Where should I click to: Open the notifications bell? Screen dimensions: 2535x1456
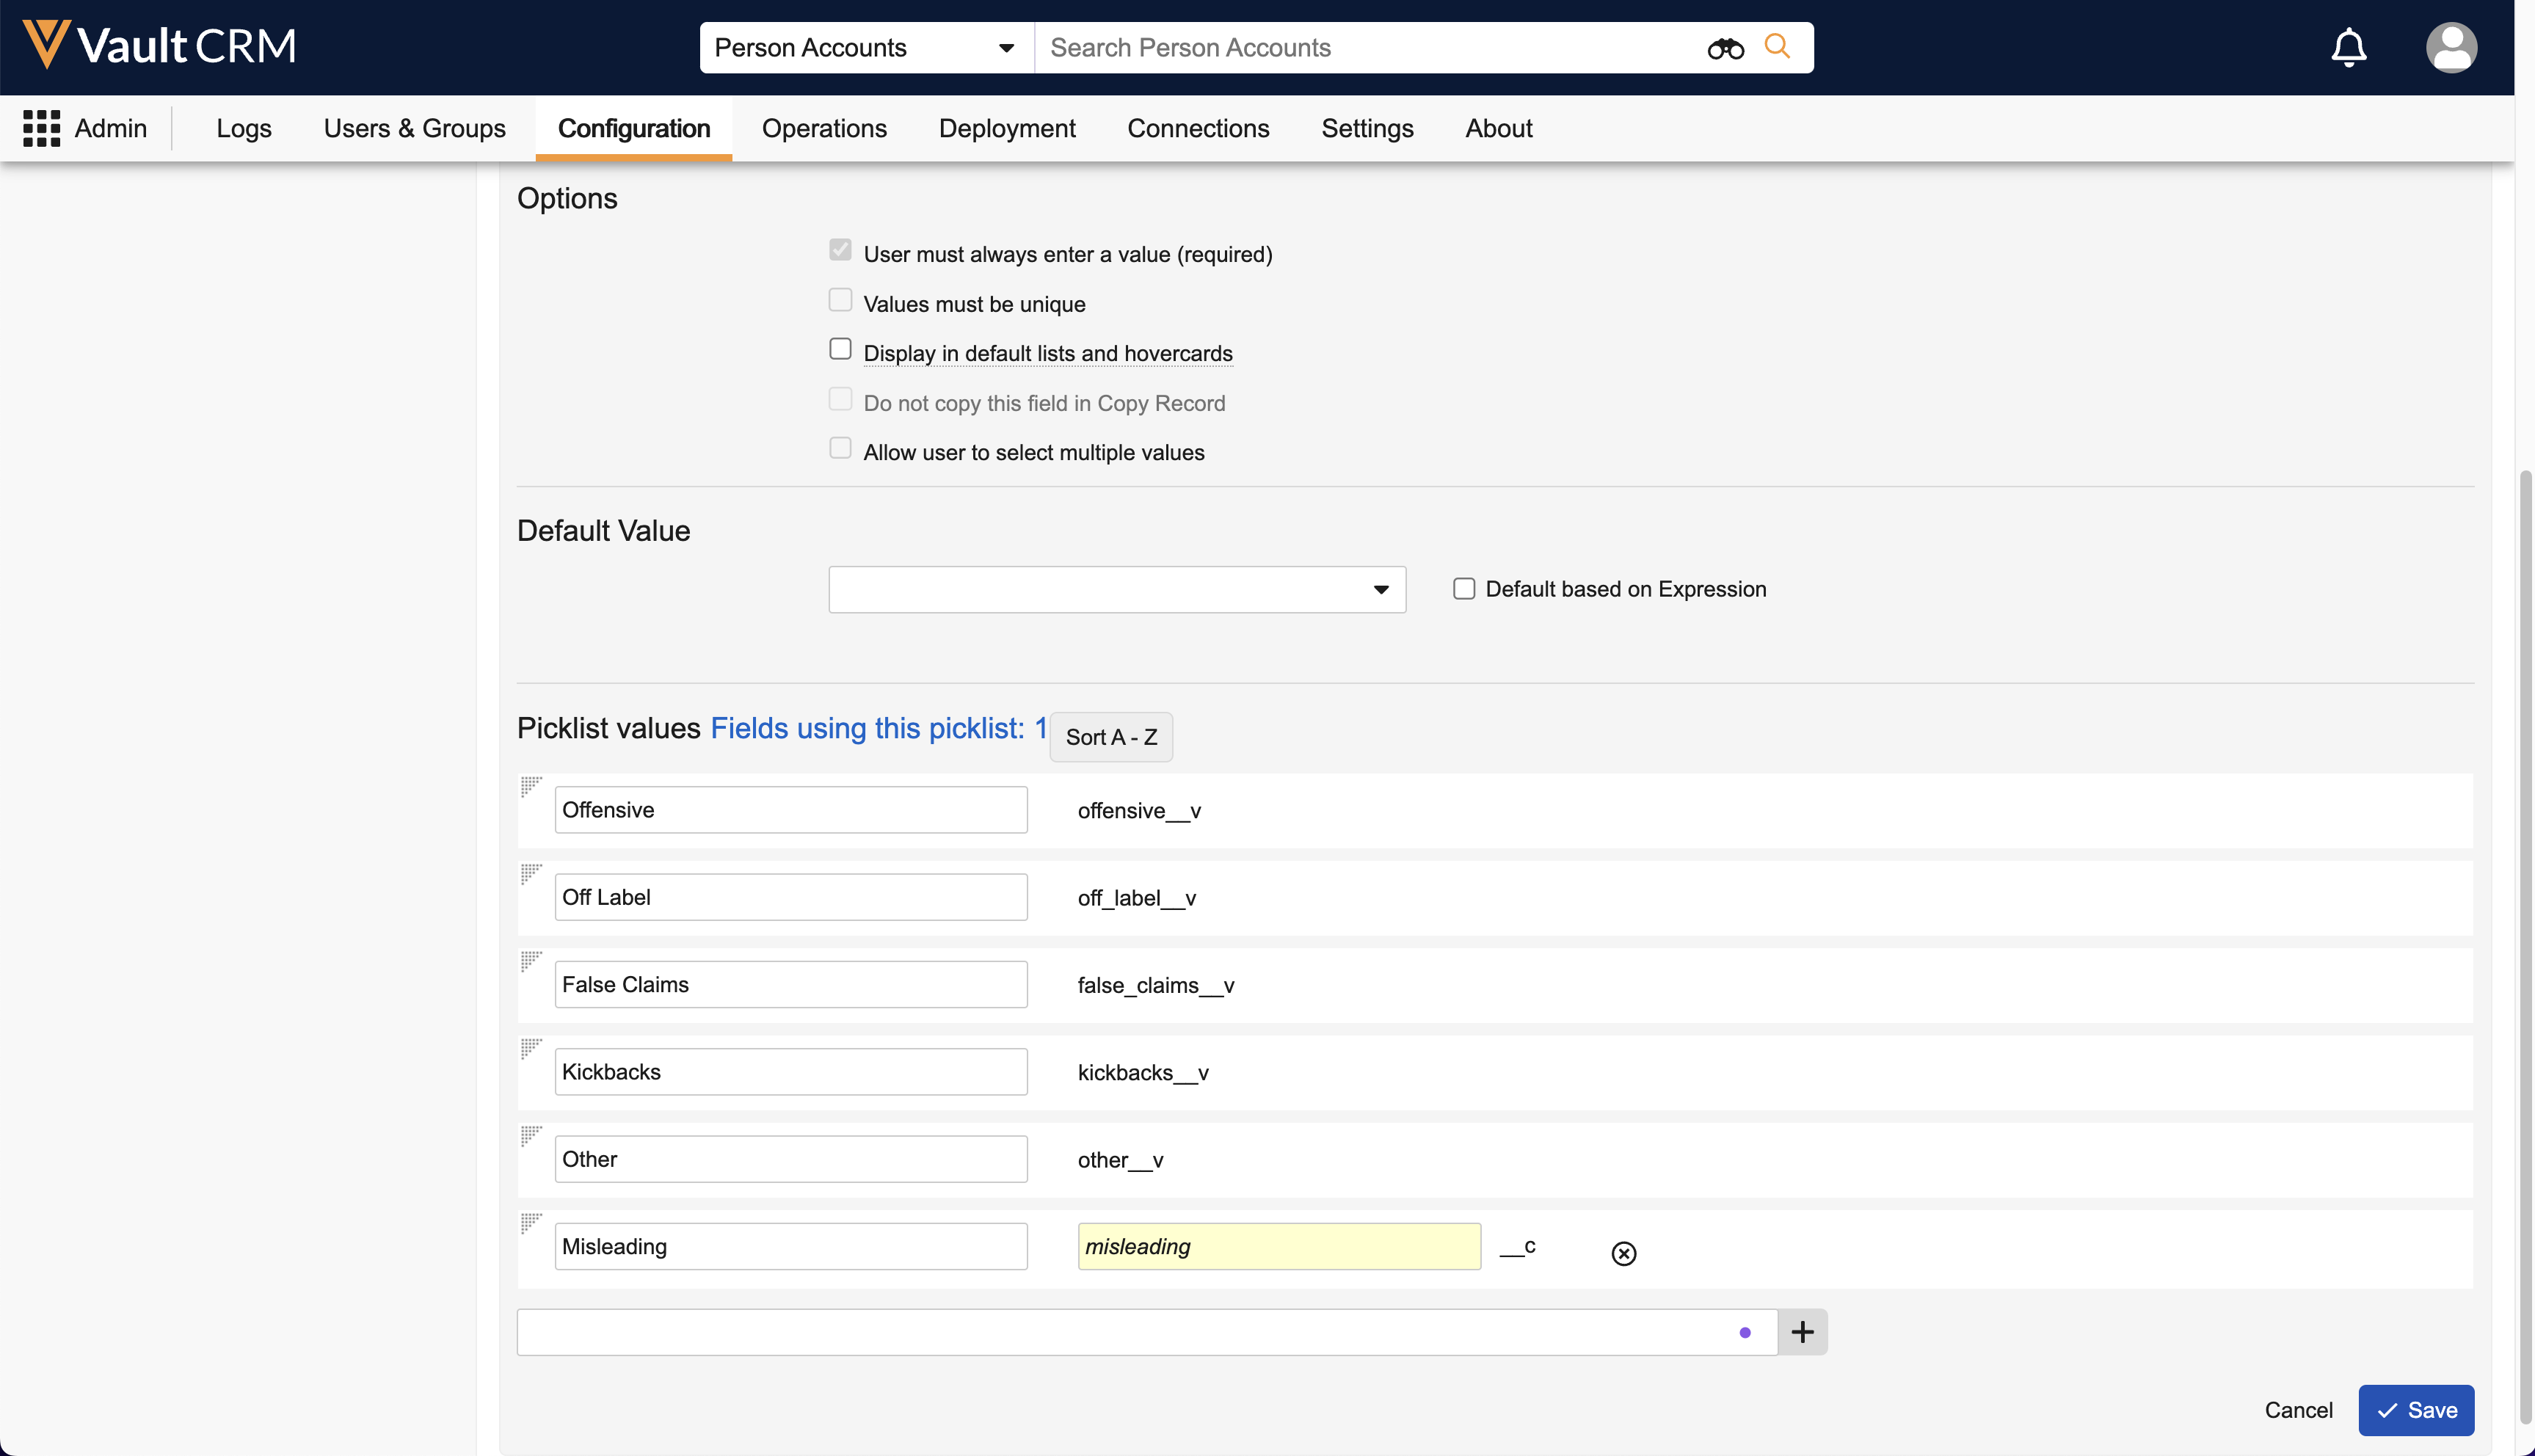(x=2348, y=47)
